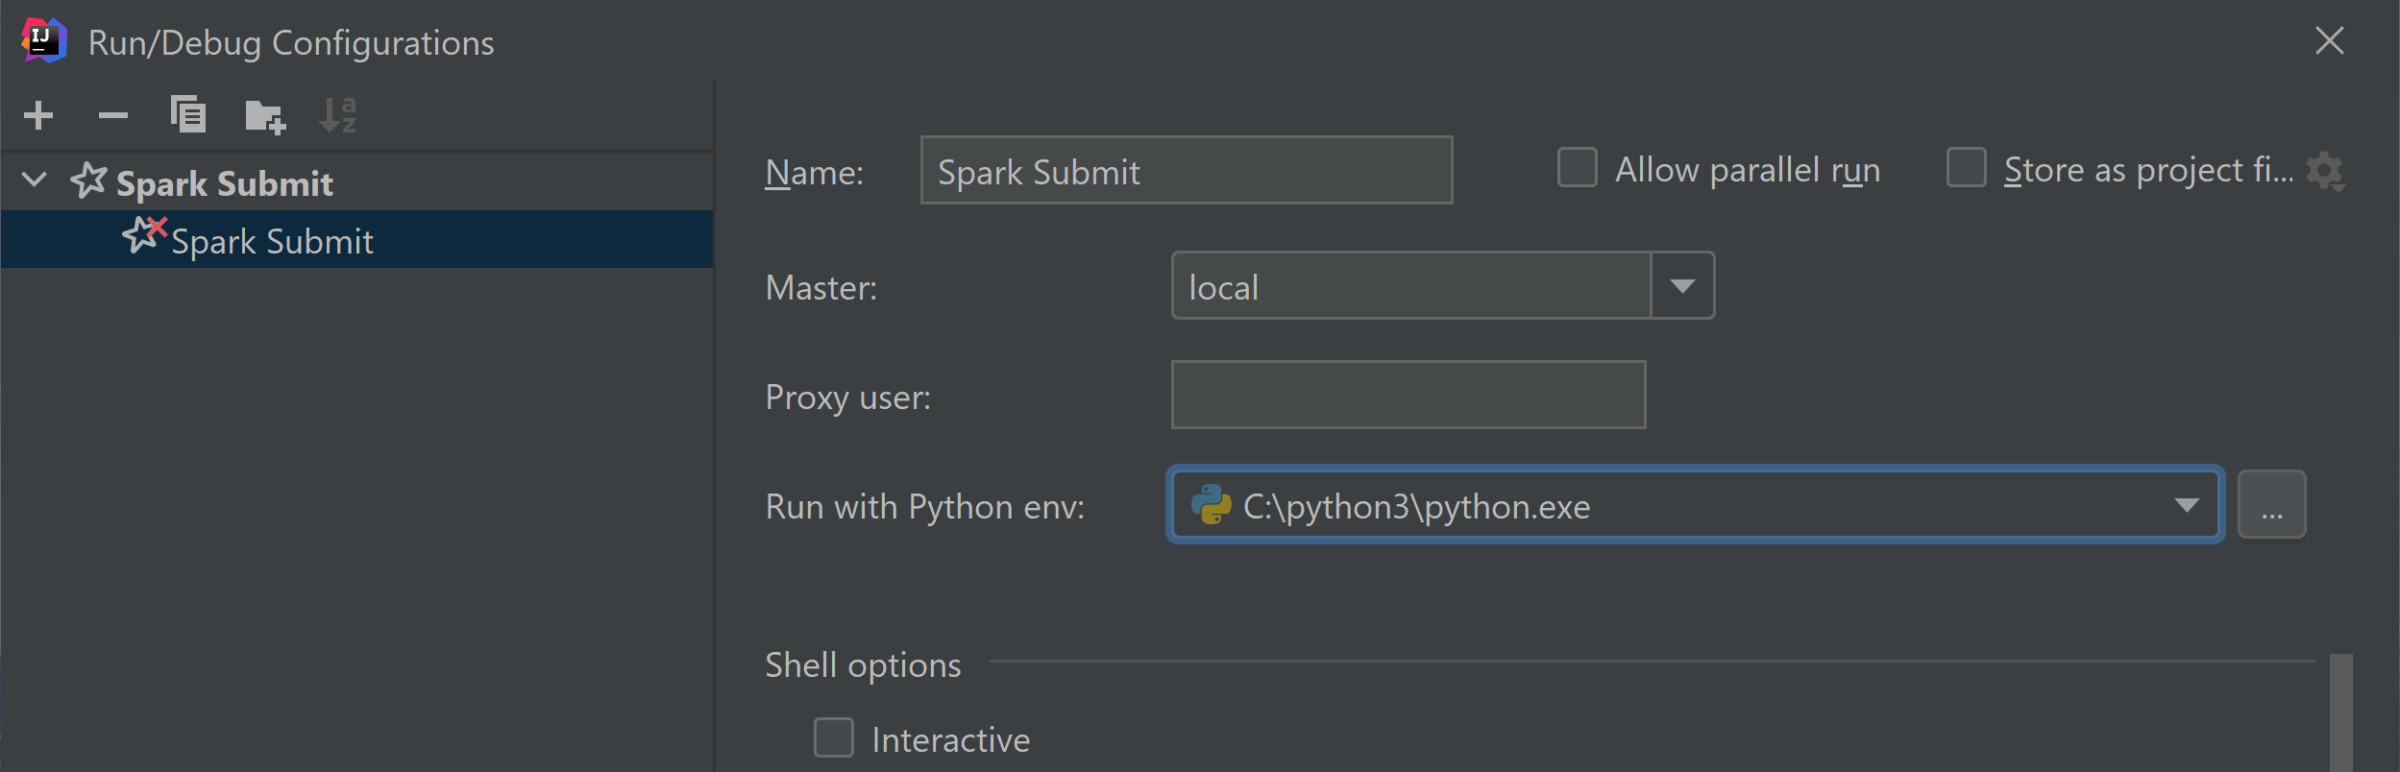Viewport: 2400px width, 772px height.
Task: Click the Shell options section header
Action: (863, 665)
